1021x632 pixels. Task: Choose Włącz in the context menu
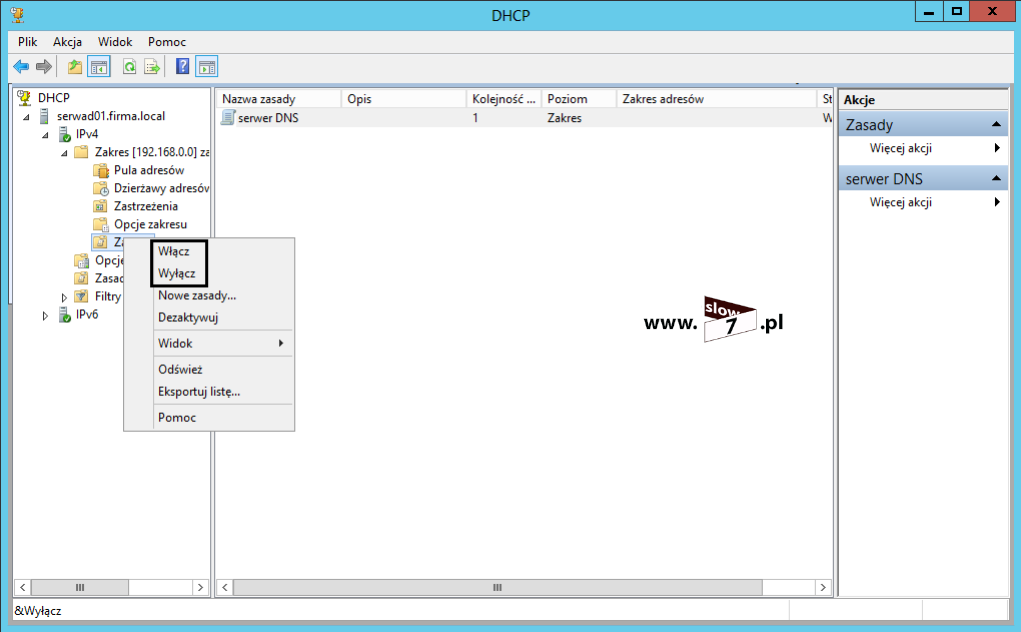coord(174,252)
